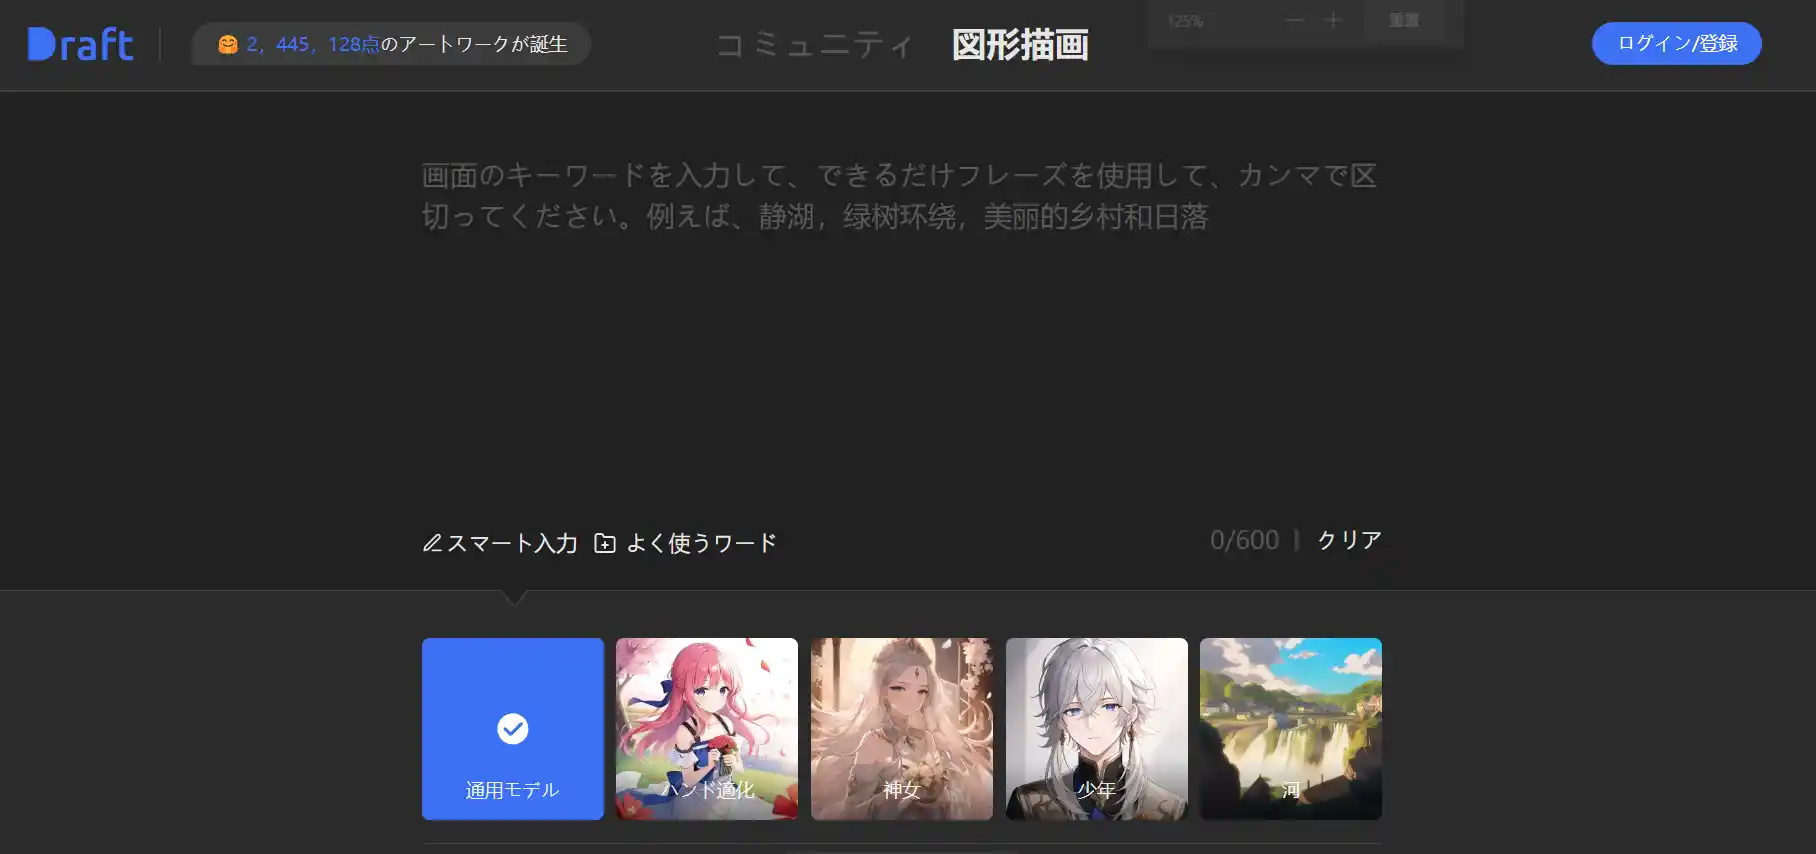Image resolution: width=1816 pixels, height=854 pixels.
Task: Open よく使うワード list
Action: click(x=686, y=543)
